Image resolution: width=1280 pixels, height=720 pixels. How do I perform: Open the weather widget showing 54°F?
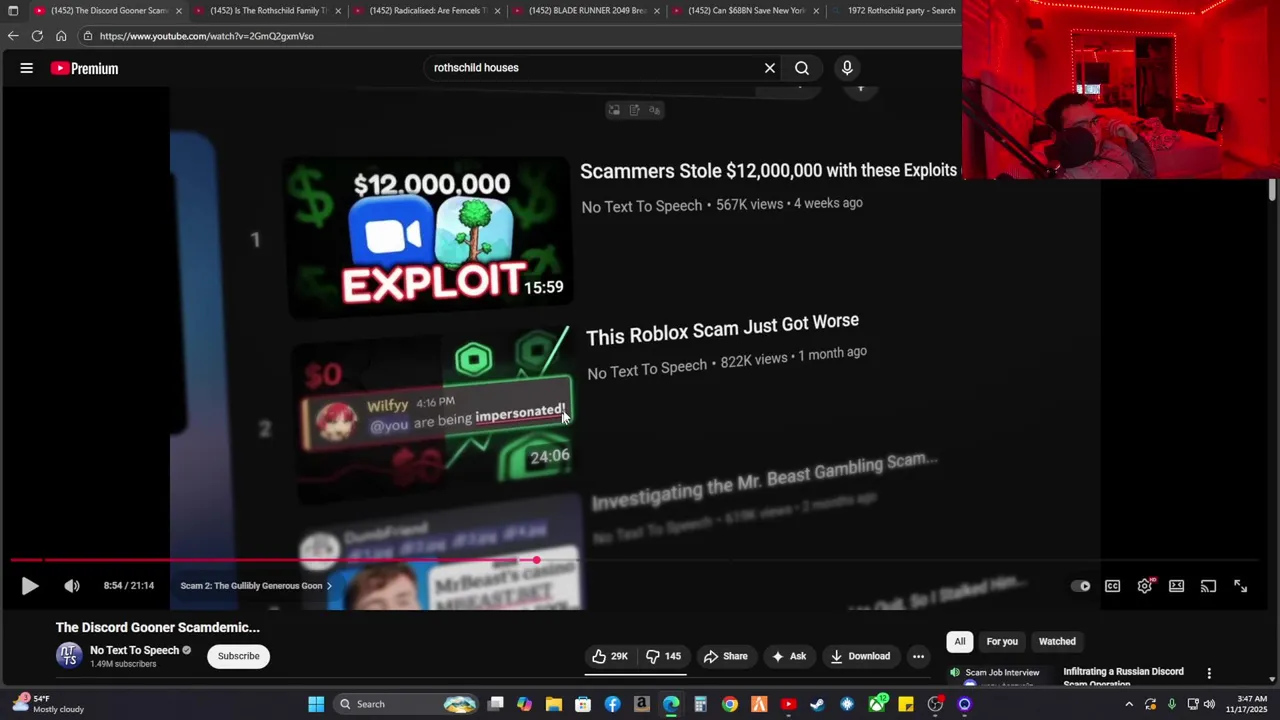(48, 704)
